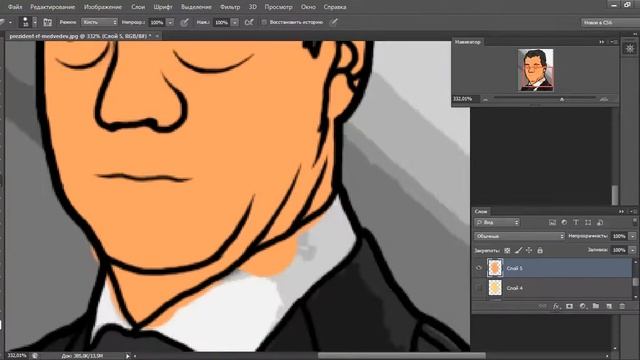Add a layer style fx icon

tap(556, 306)
